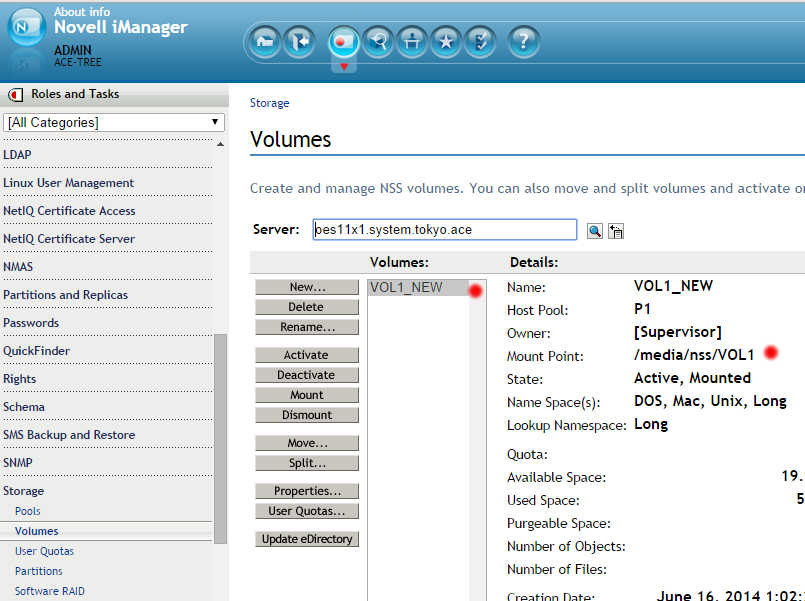Image resolution: width=805 pixels, height=601 pixels.
Task: Click the About info link
Action: [82, 11]
